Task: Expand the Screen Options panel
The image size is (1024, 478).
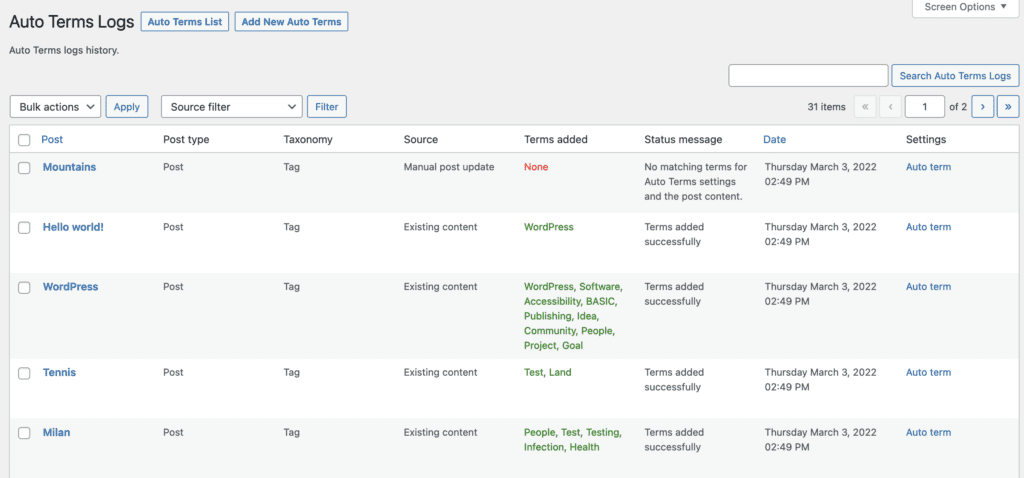Action: [x=963, y=7]
